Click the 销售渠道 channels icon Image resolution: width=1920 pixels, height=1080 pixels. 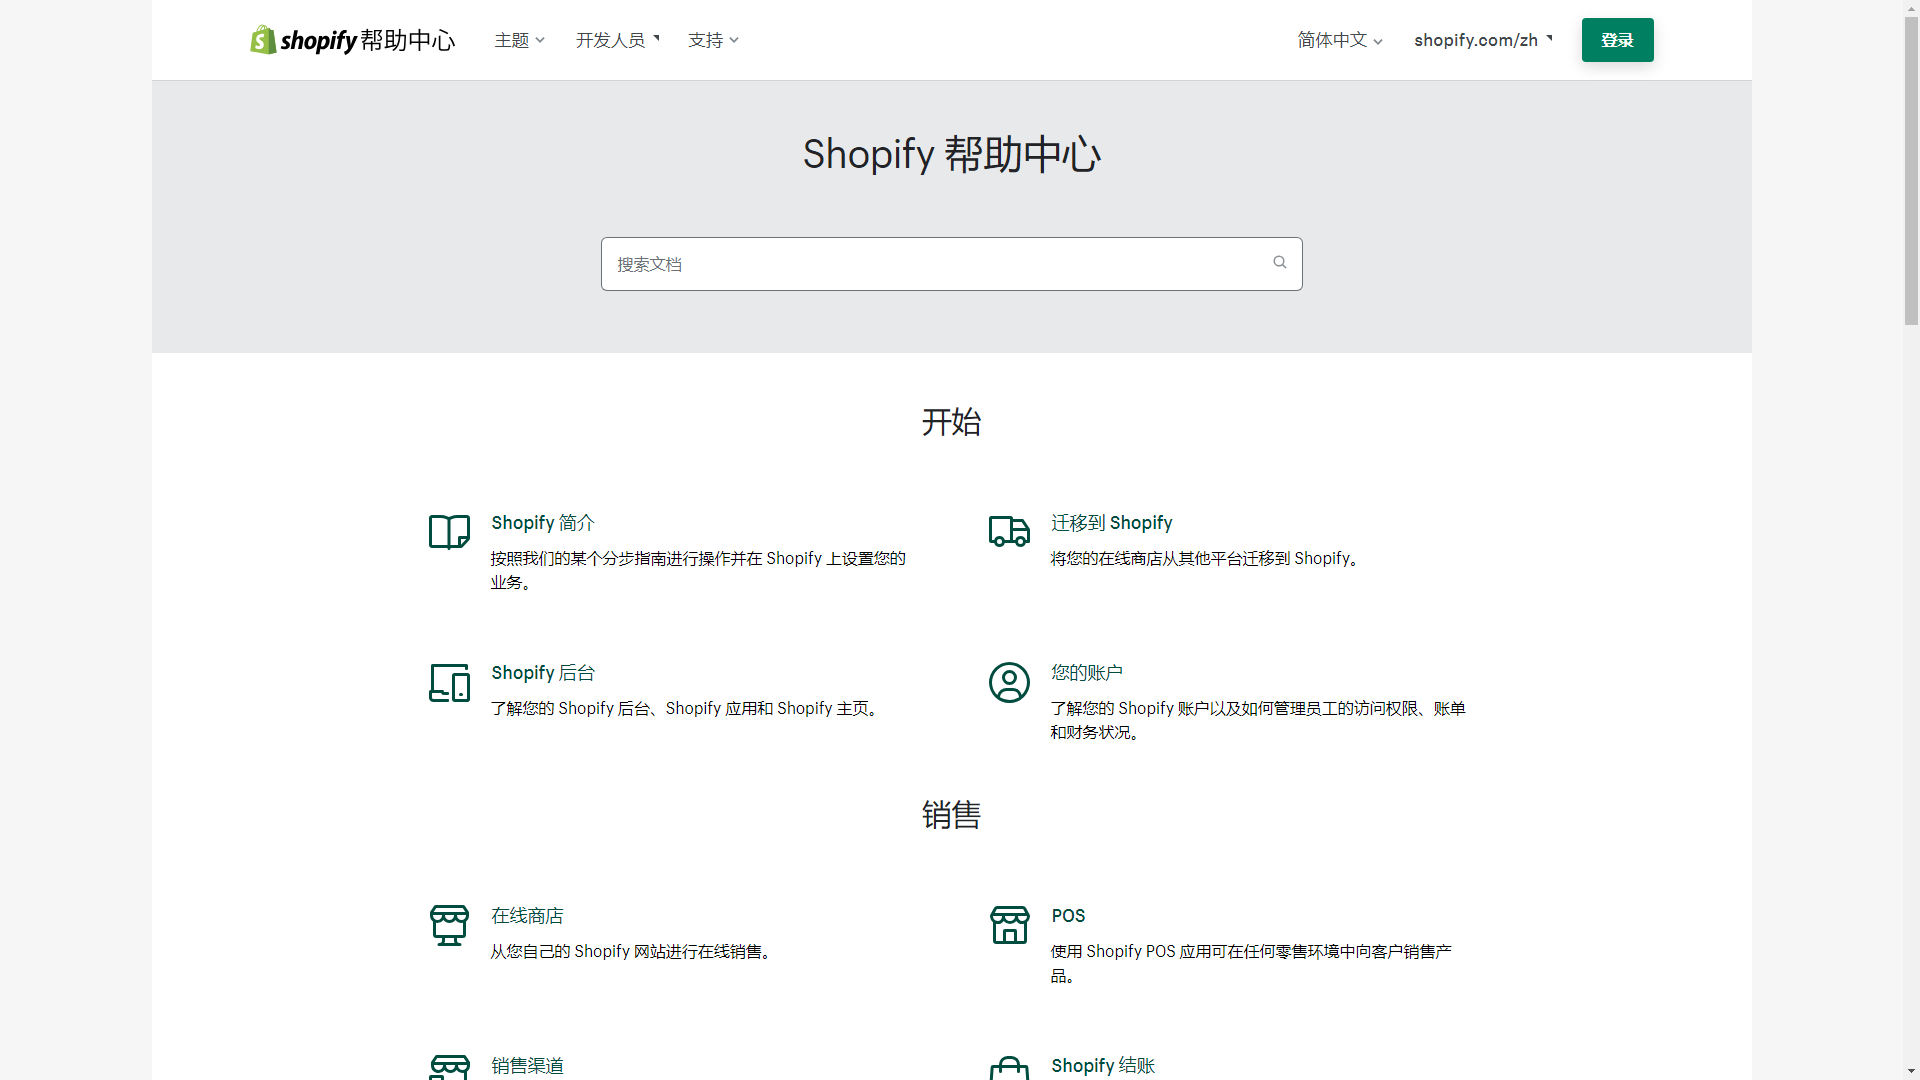click(x=448, y=1067)
